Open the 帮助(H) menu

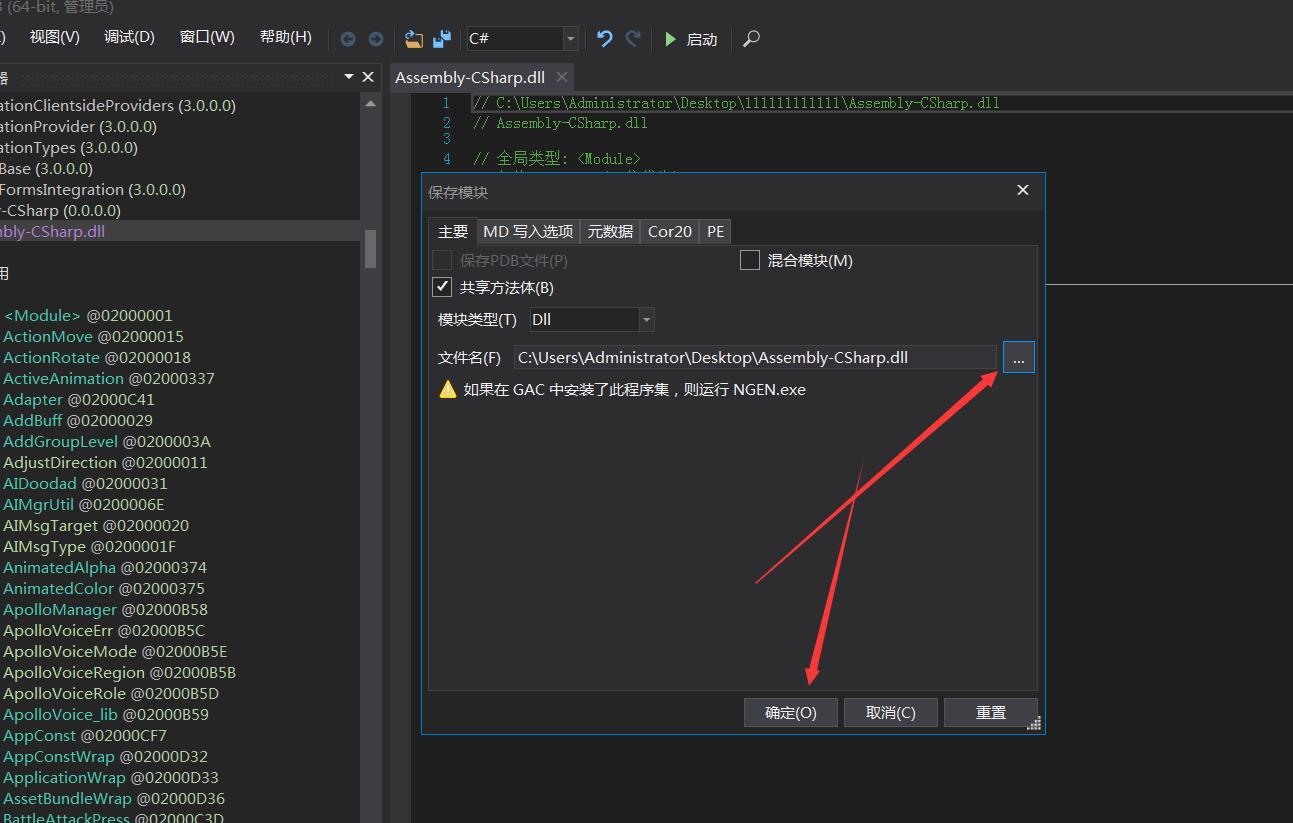click(x=286, y=37)
